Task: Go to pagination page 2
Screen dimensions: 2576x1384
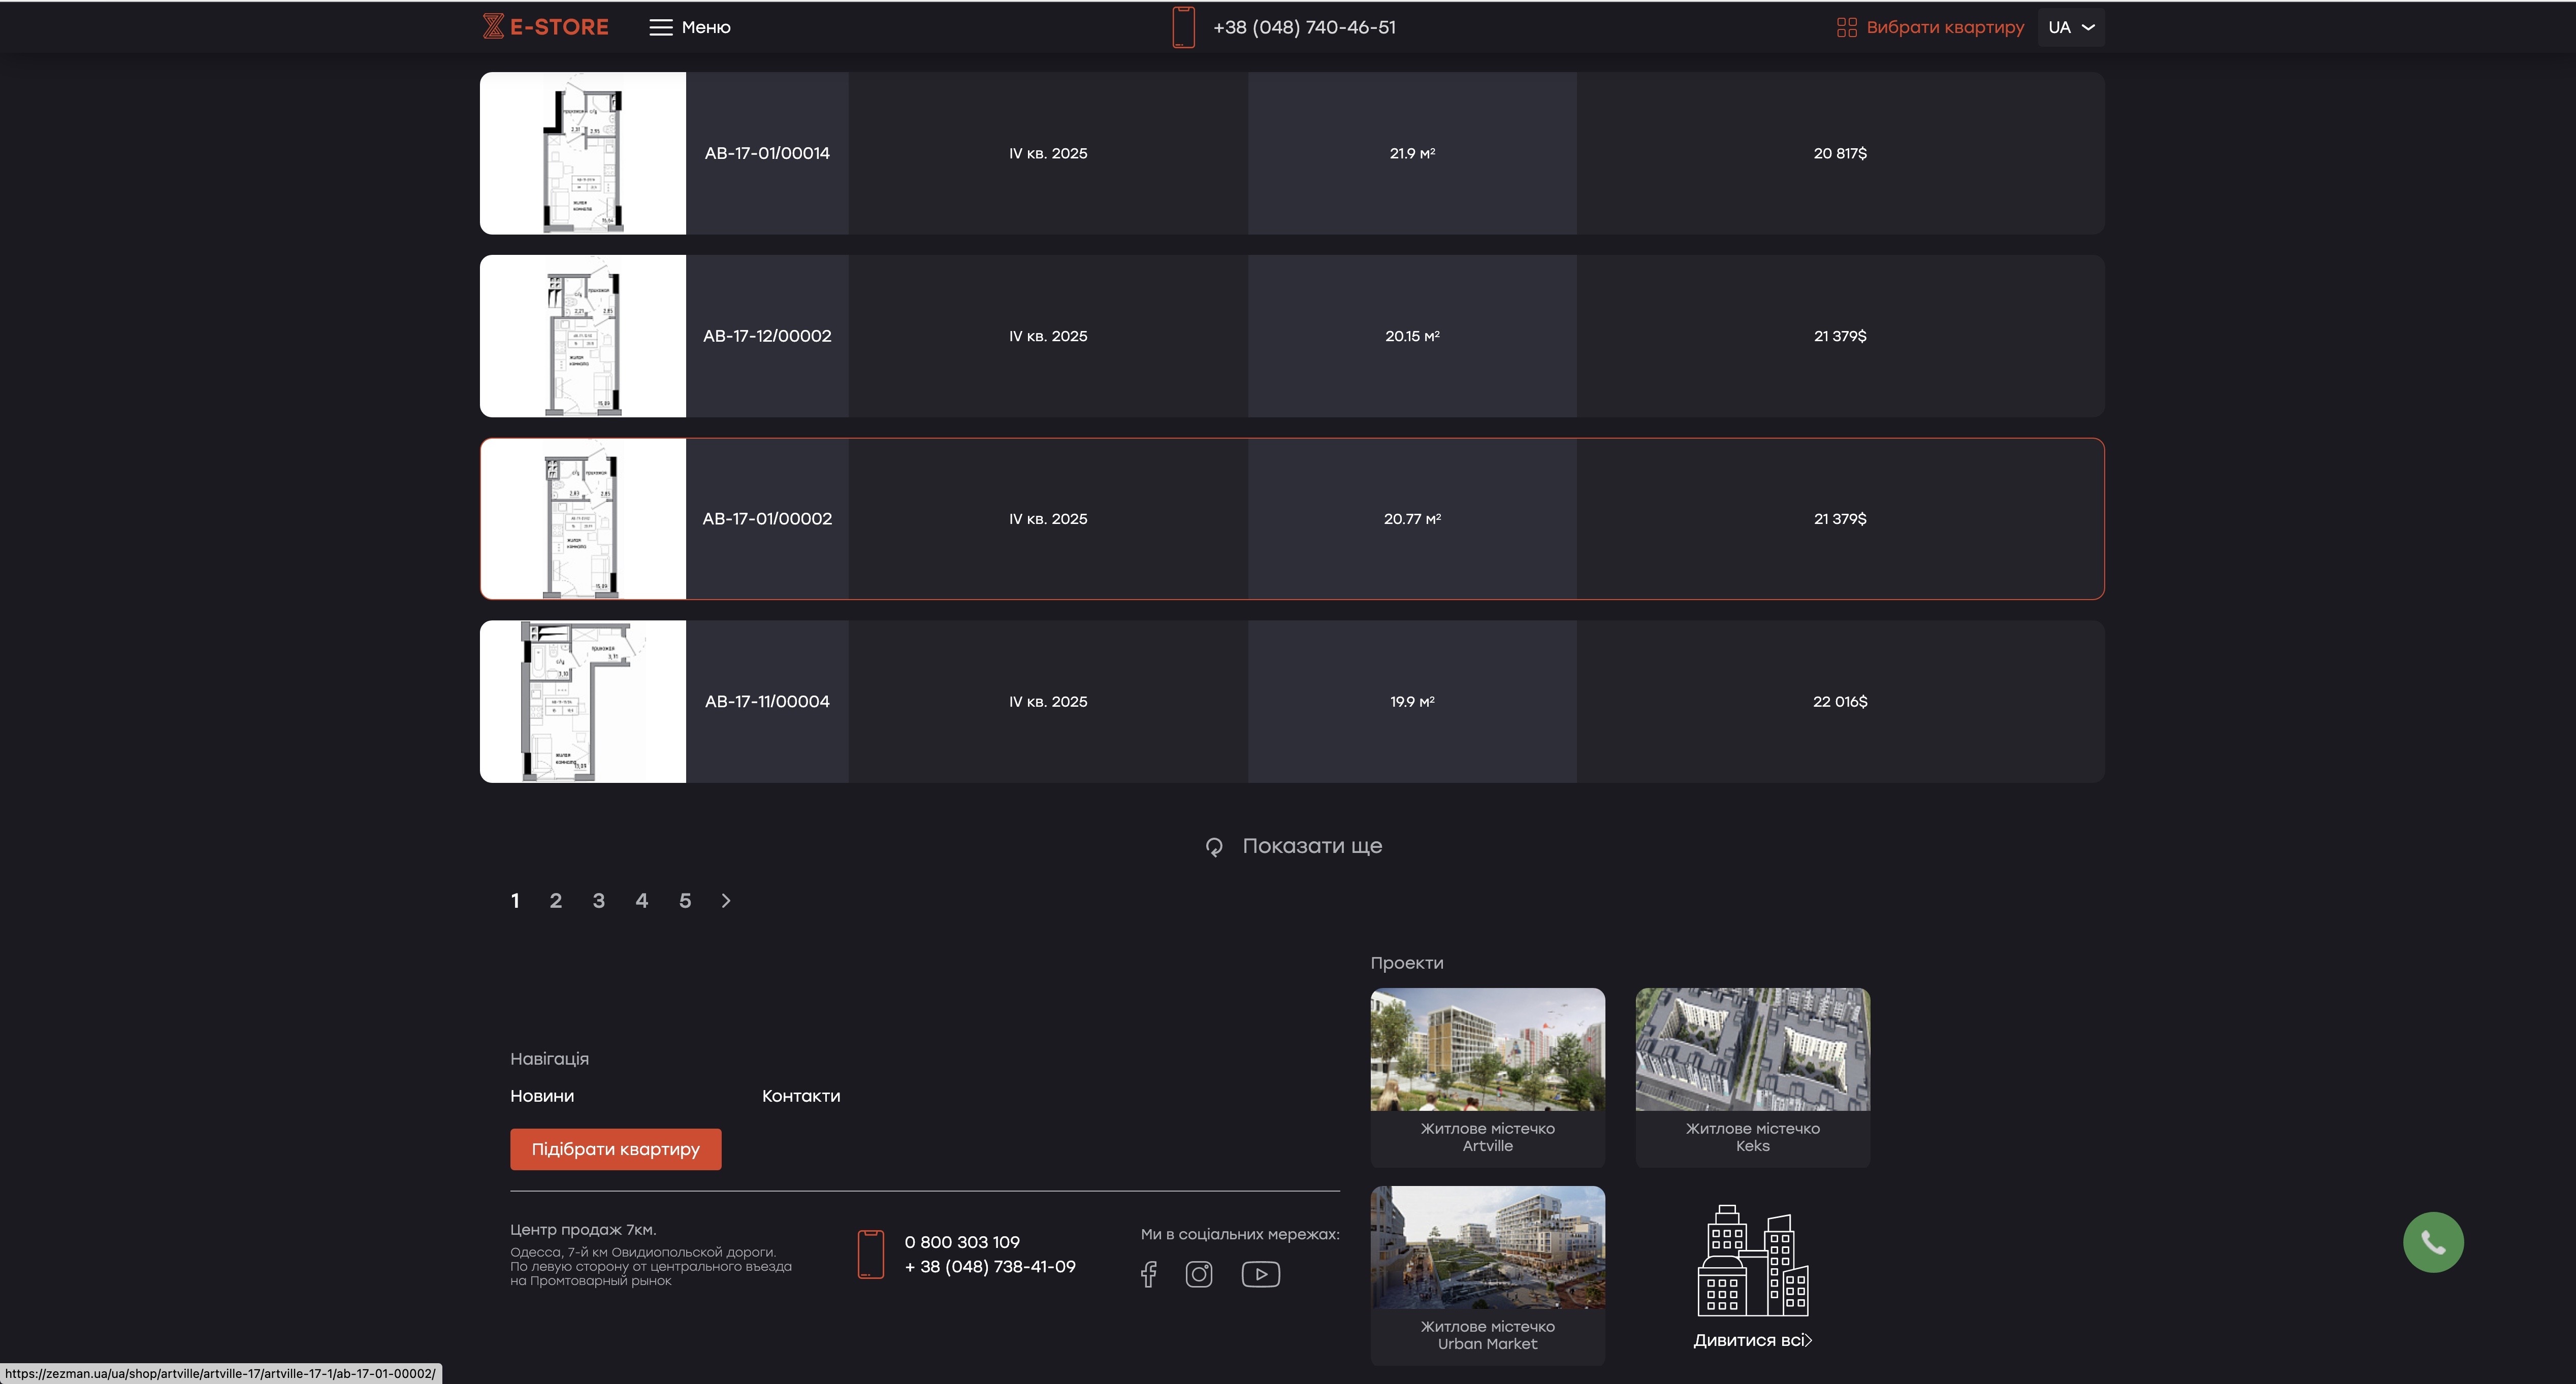Action: click(x=556, y=901)
